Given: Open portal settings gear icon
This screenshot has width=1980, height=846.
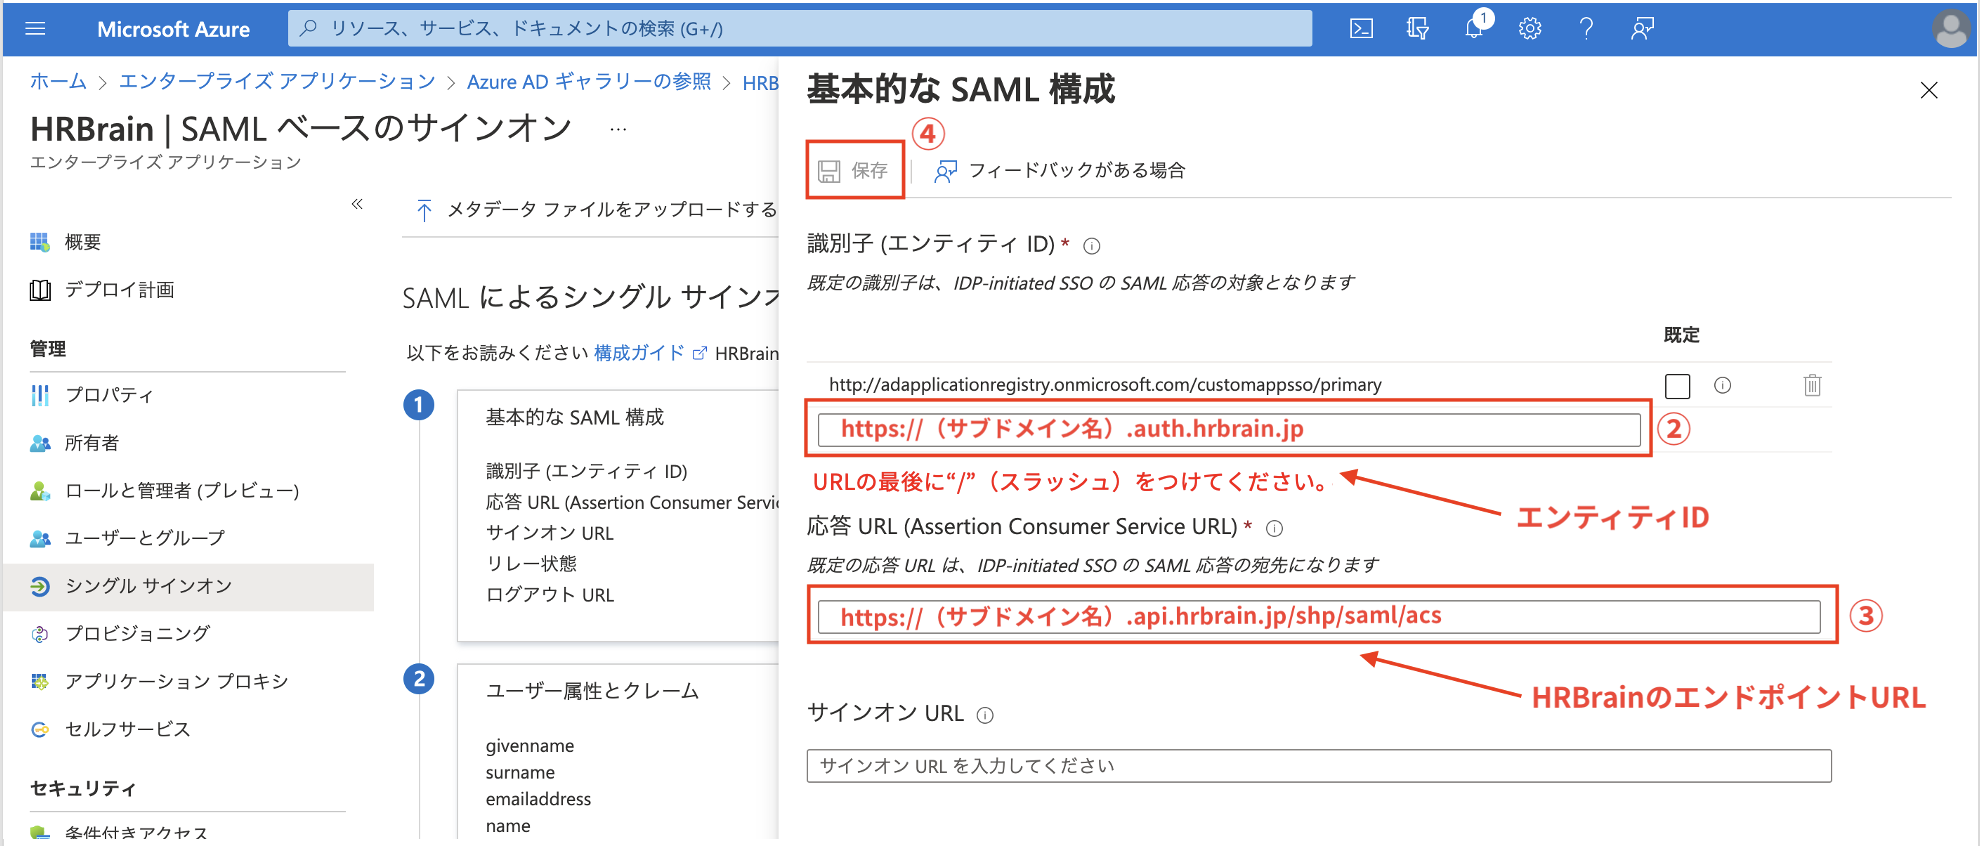Looking at the screenshot, I should coord(1530,29).
